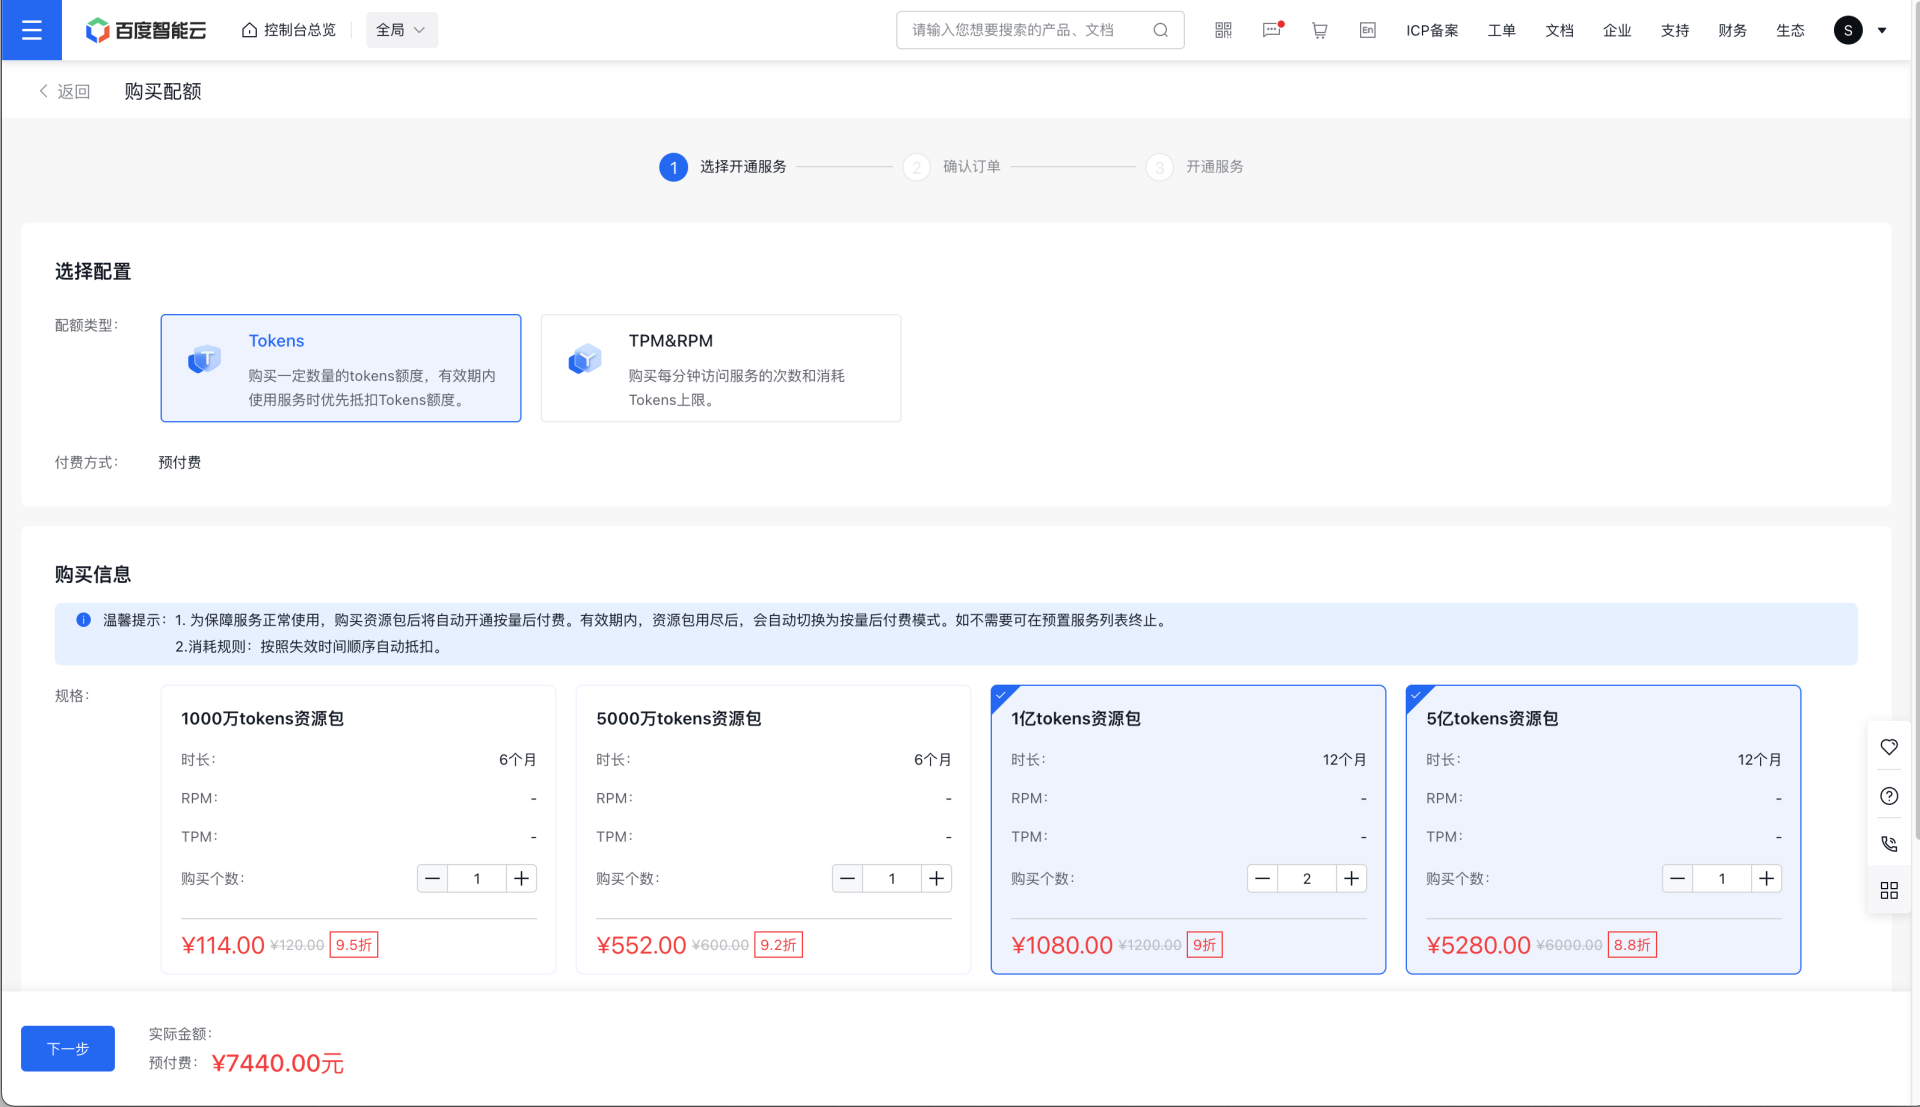This screenshot has height=1107, width=1920.
Task: Click the QR code icon in header
Action: [x=1223, y=30]
